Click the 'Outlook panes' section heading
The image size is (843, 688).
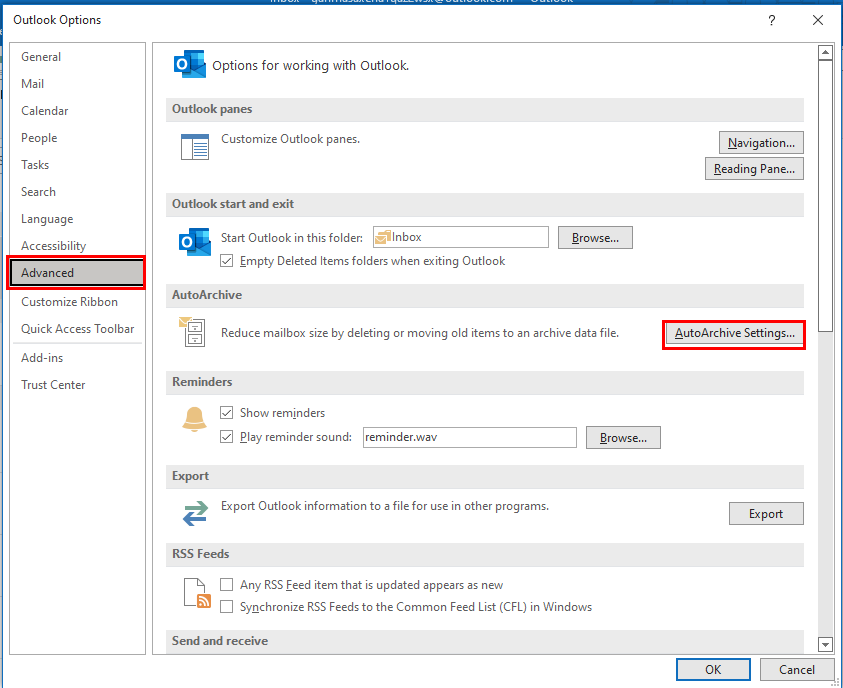(212, 109)
